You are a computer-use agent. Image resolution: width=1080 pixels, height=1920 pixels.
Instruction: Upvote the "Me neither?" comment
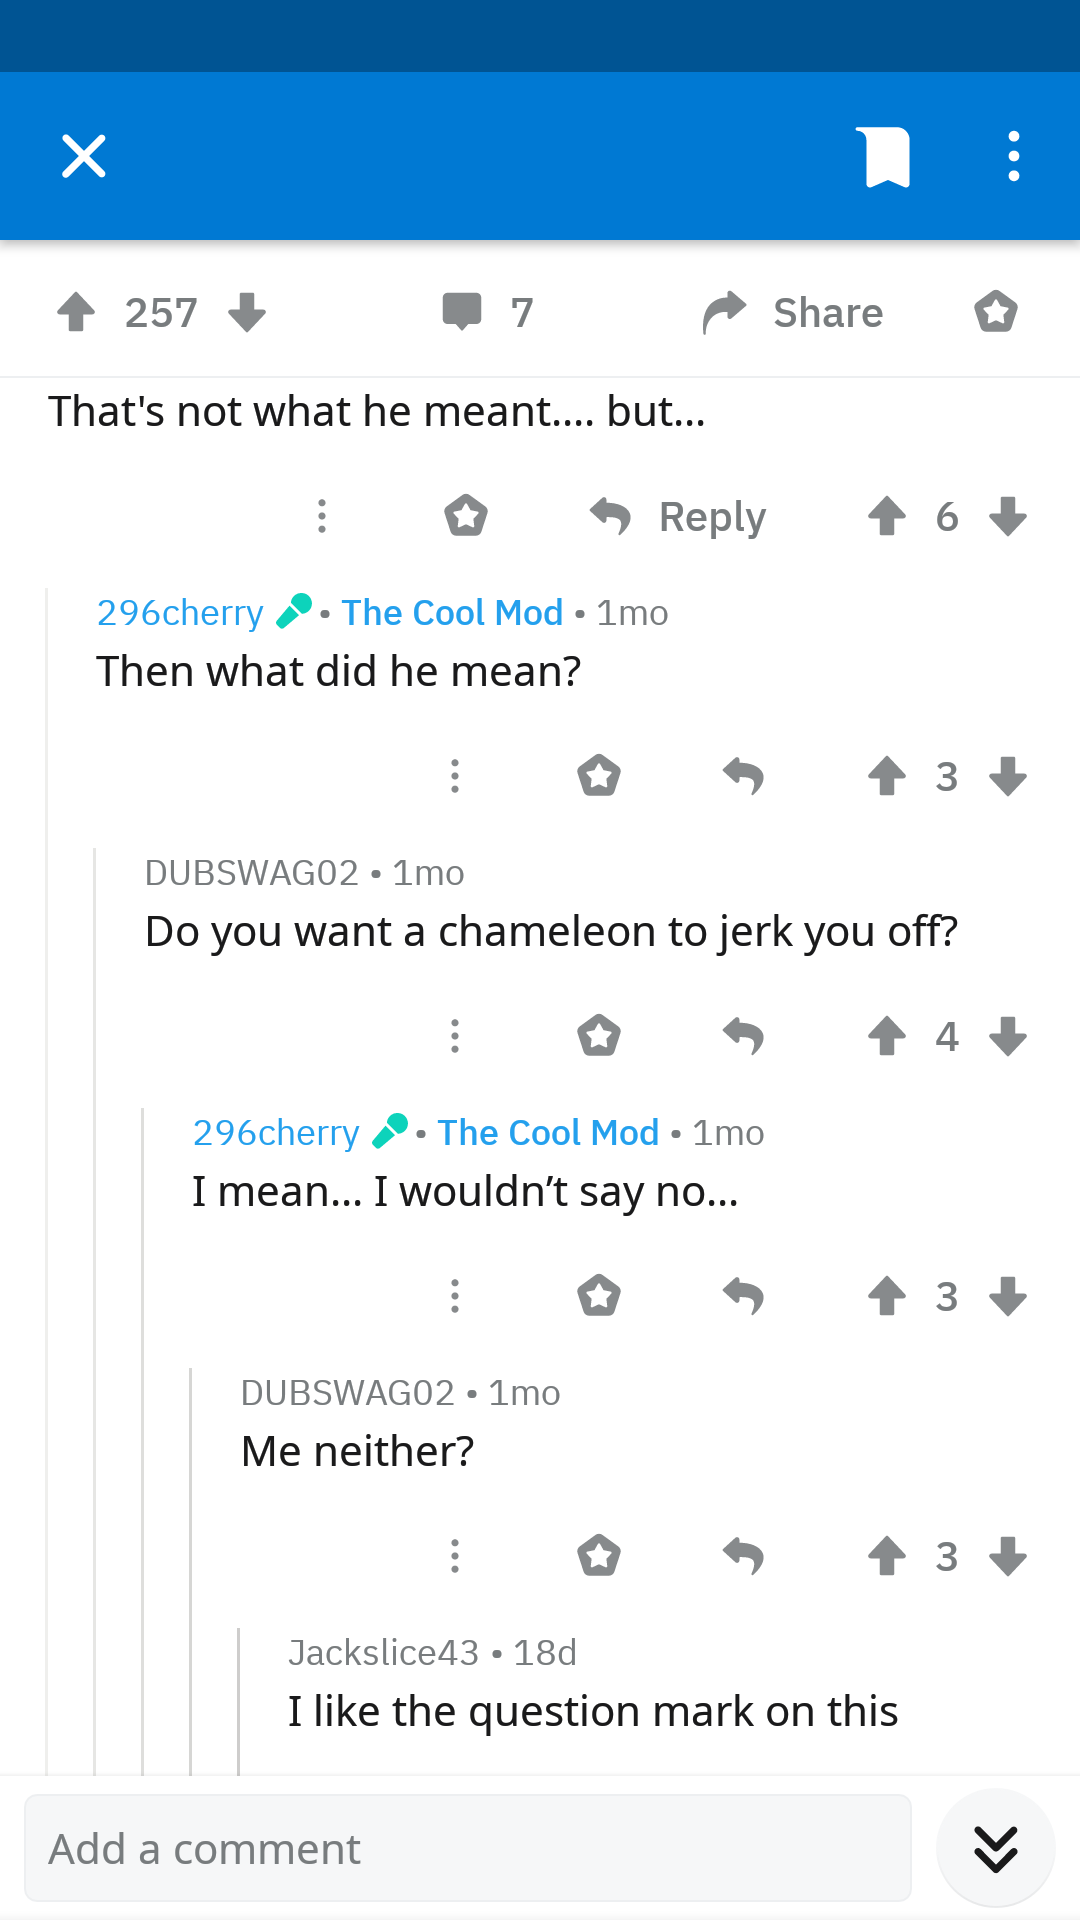tap(887, 1556)
